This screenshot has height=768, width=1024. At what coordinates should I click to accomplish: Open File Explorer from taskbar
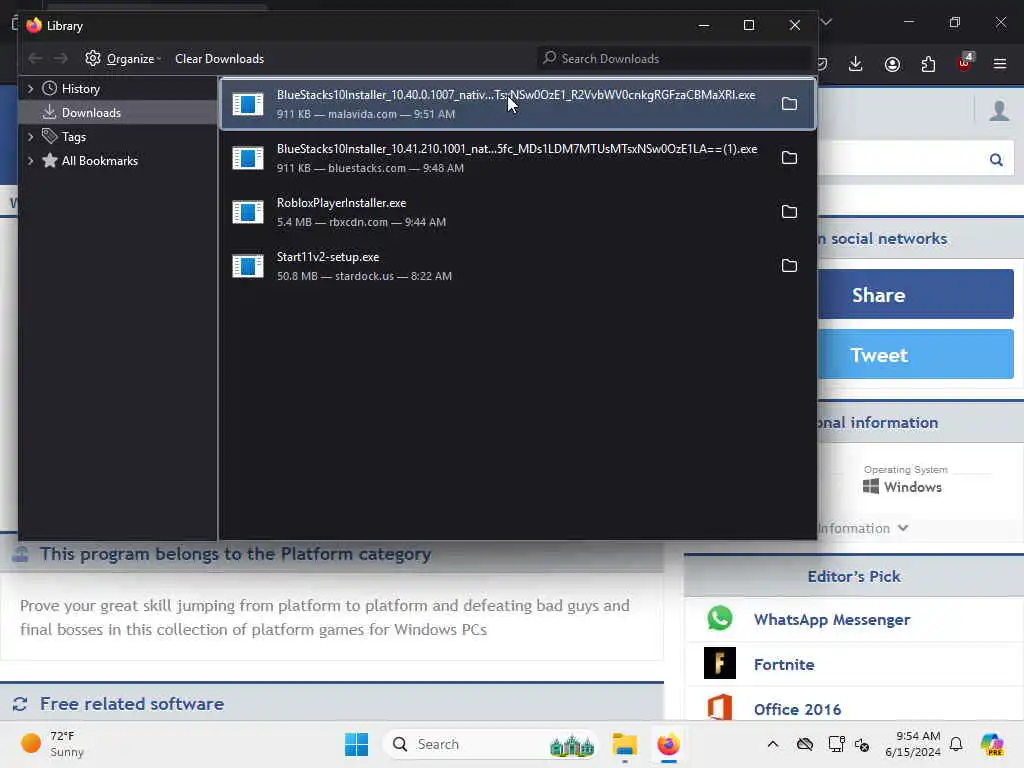coord(624,744)
